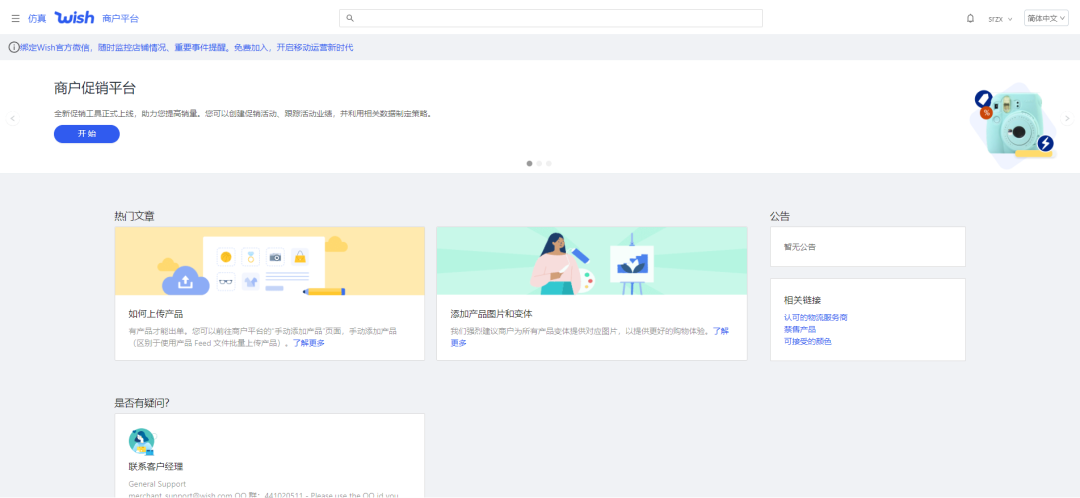Go to previous carousel slide arrow
The image size is (1080, 498).
point(13,118)
